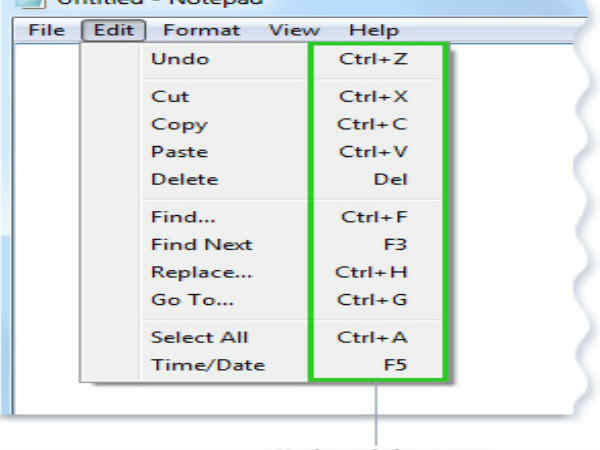Choose Select All in Edit menu

[x=199, y=337]
